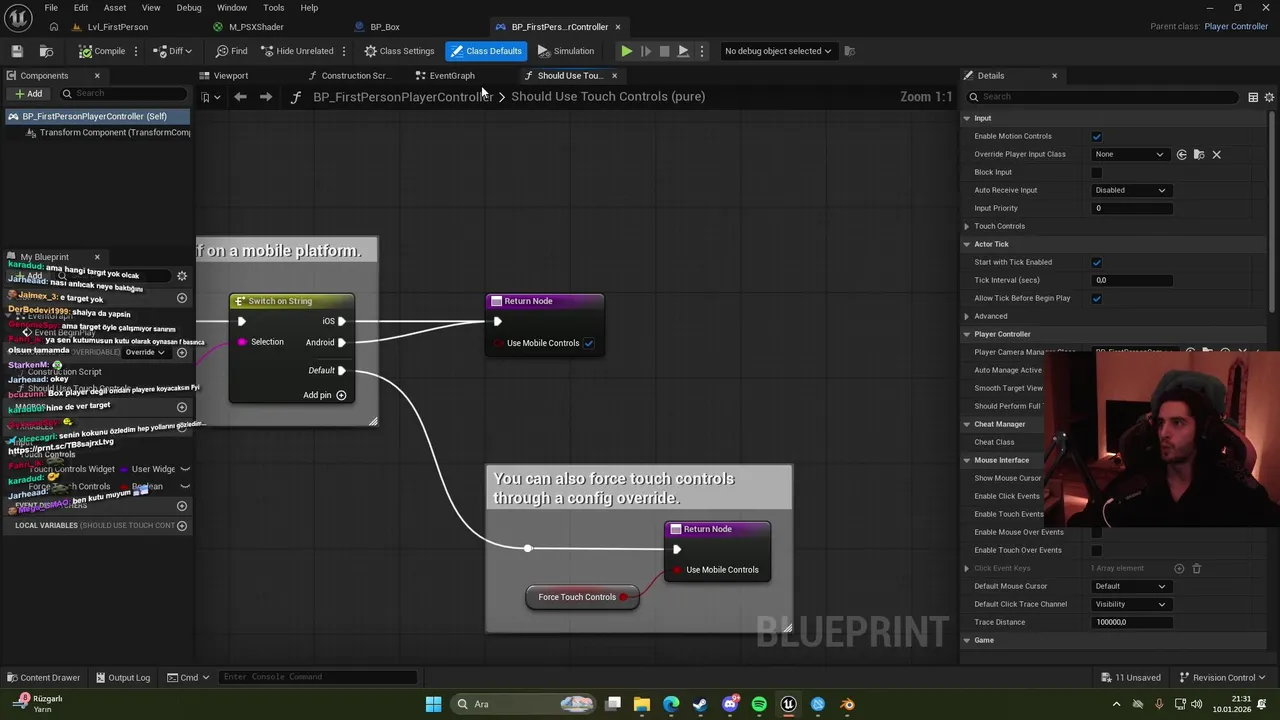This screenshot has height=720, width=1280.
Task: Switch to the Lvl_FirstPerson tab
Action: click(118, 27)
